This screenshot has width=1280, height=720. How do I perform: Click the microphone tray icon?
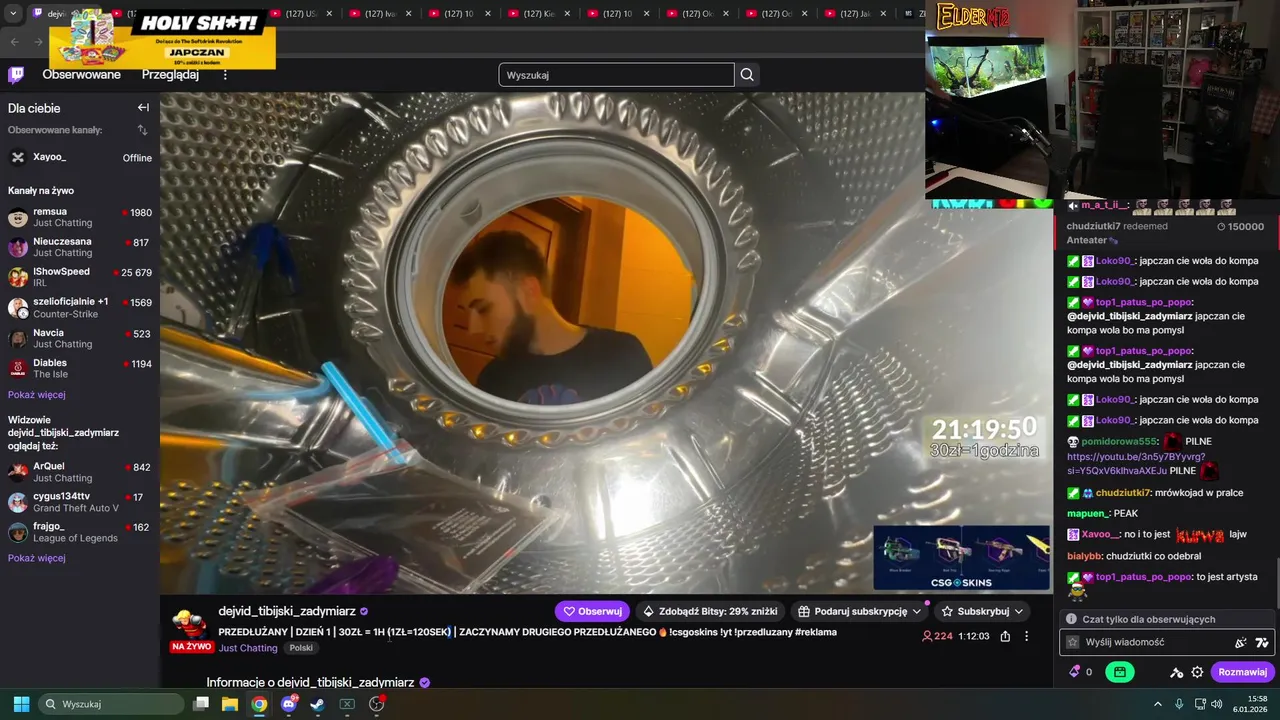click(x=1179, y=704)
